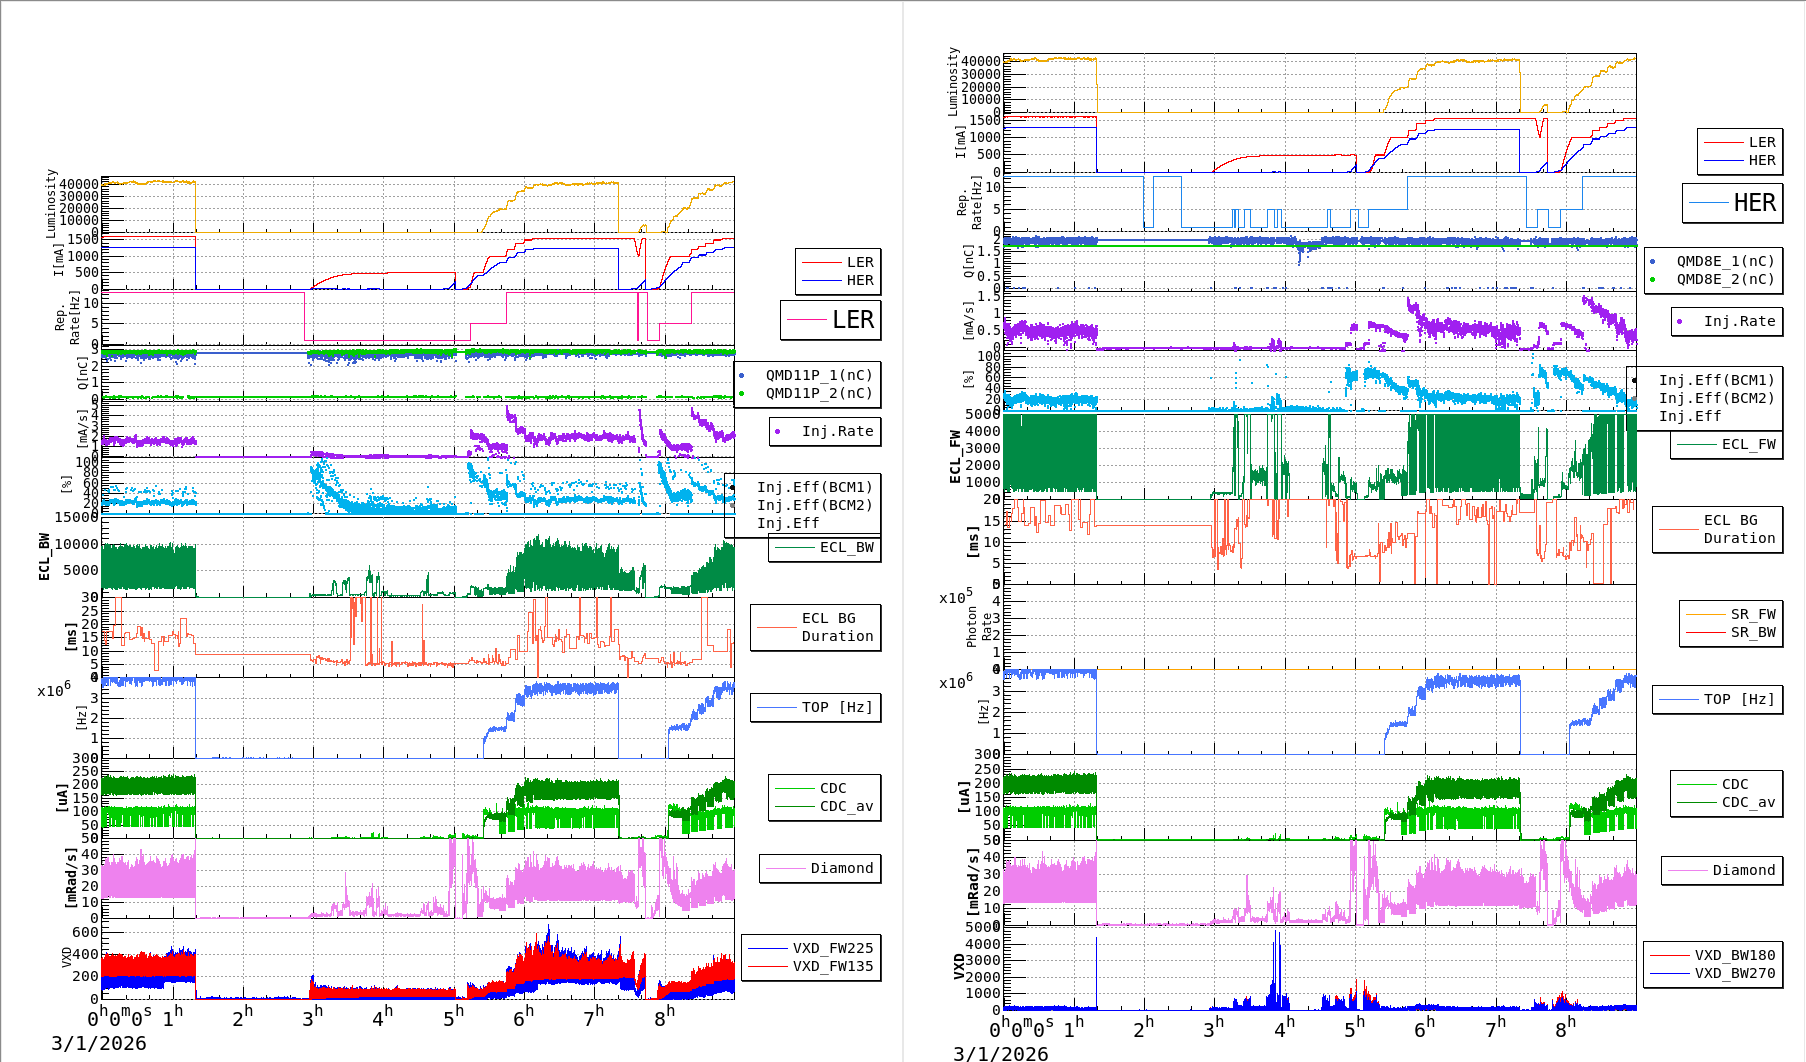Click the SR_FW legend entry

(x=1752, y=614)
